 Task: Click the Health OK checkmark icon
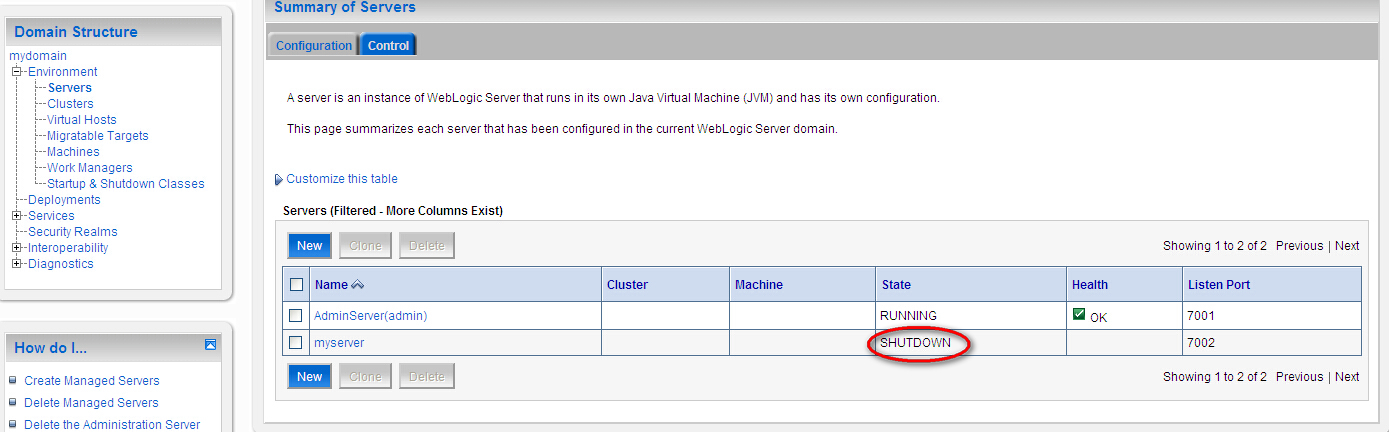click(x=1079, y=314)
